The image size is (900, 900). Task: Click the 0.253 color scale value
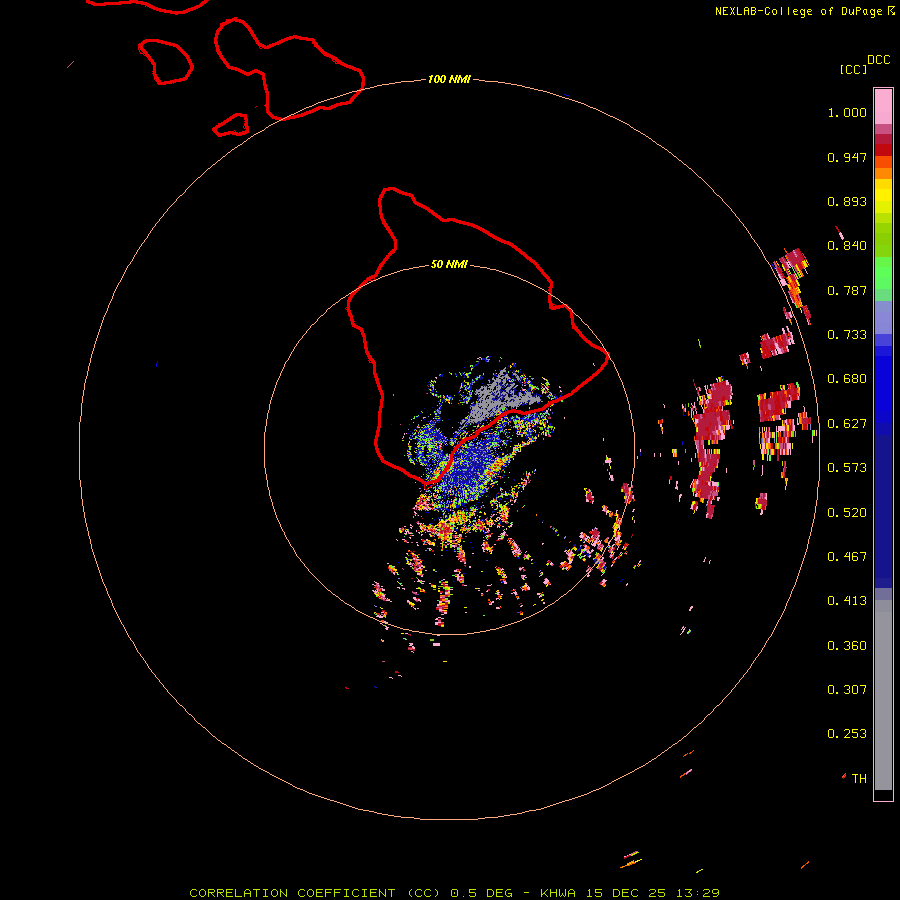click(x=847, y=734)
